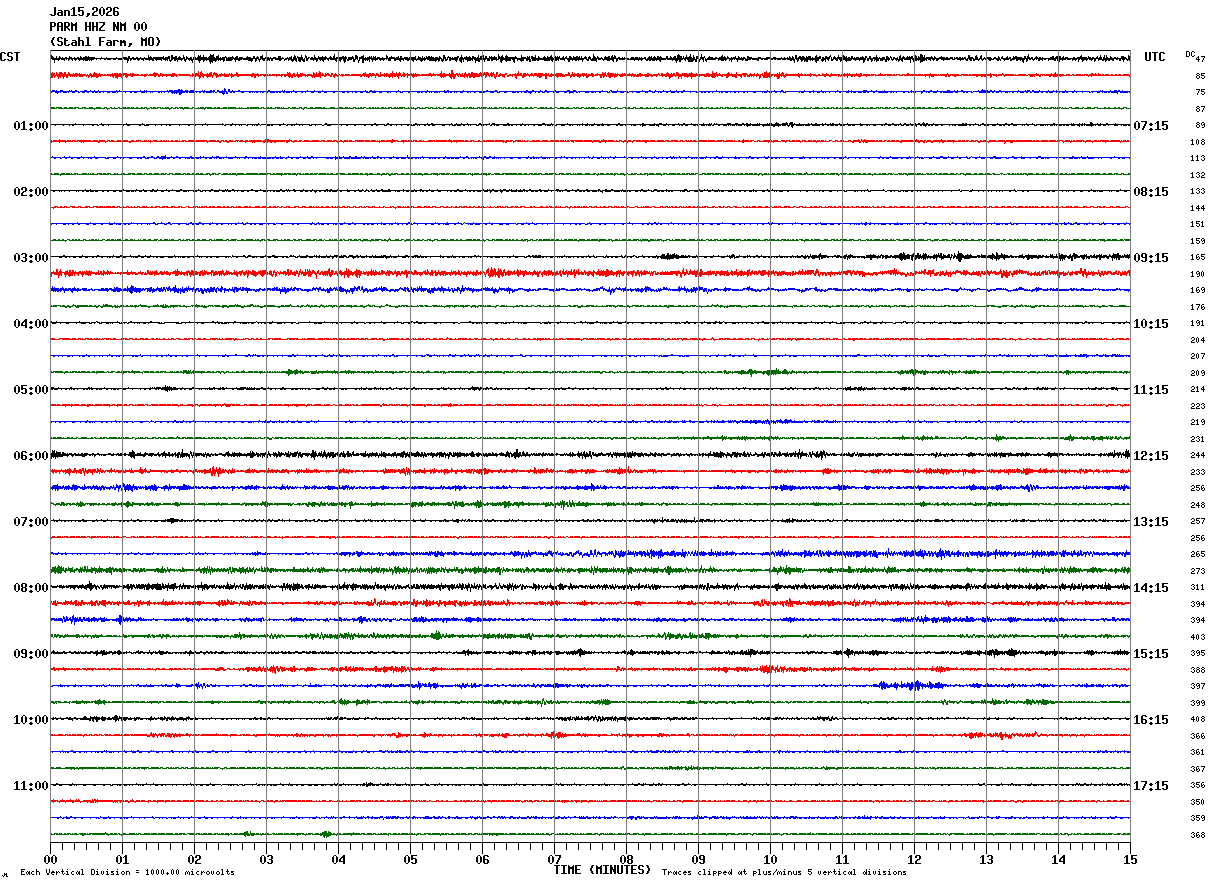Click the (Stahl Farm, MO) location label
The width and height of the screenshot is (1210, 886).
coord(105,42)
